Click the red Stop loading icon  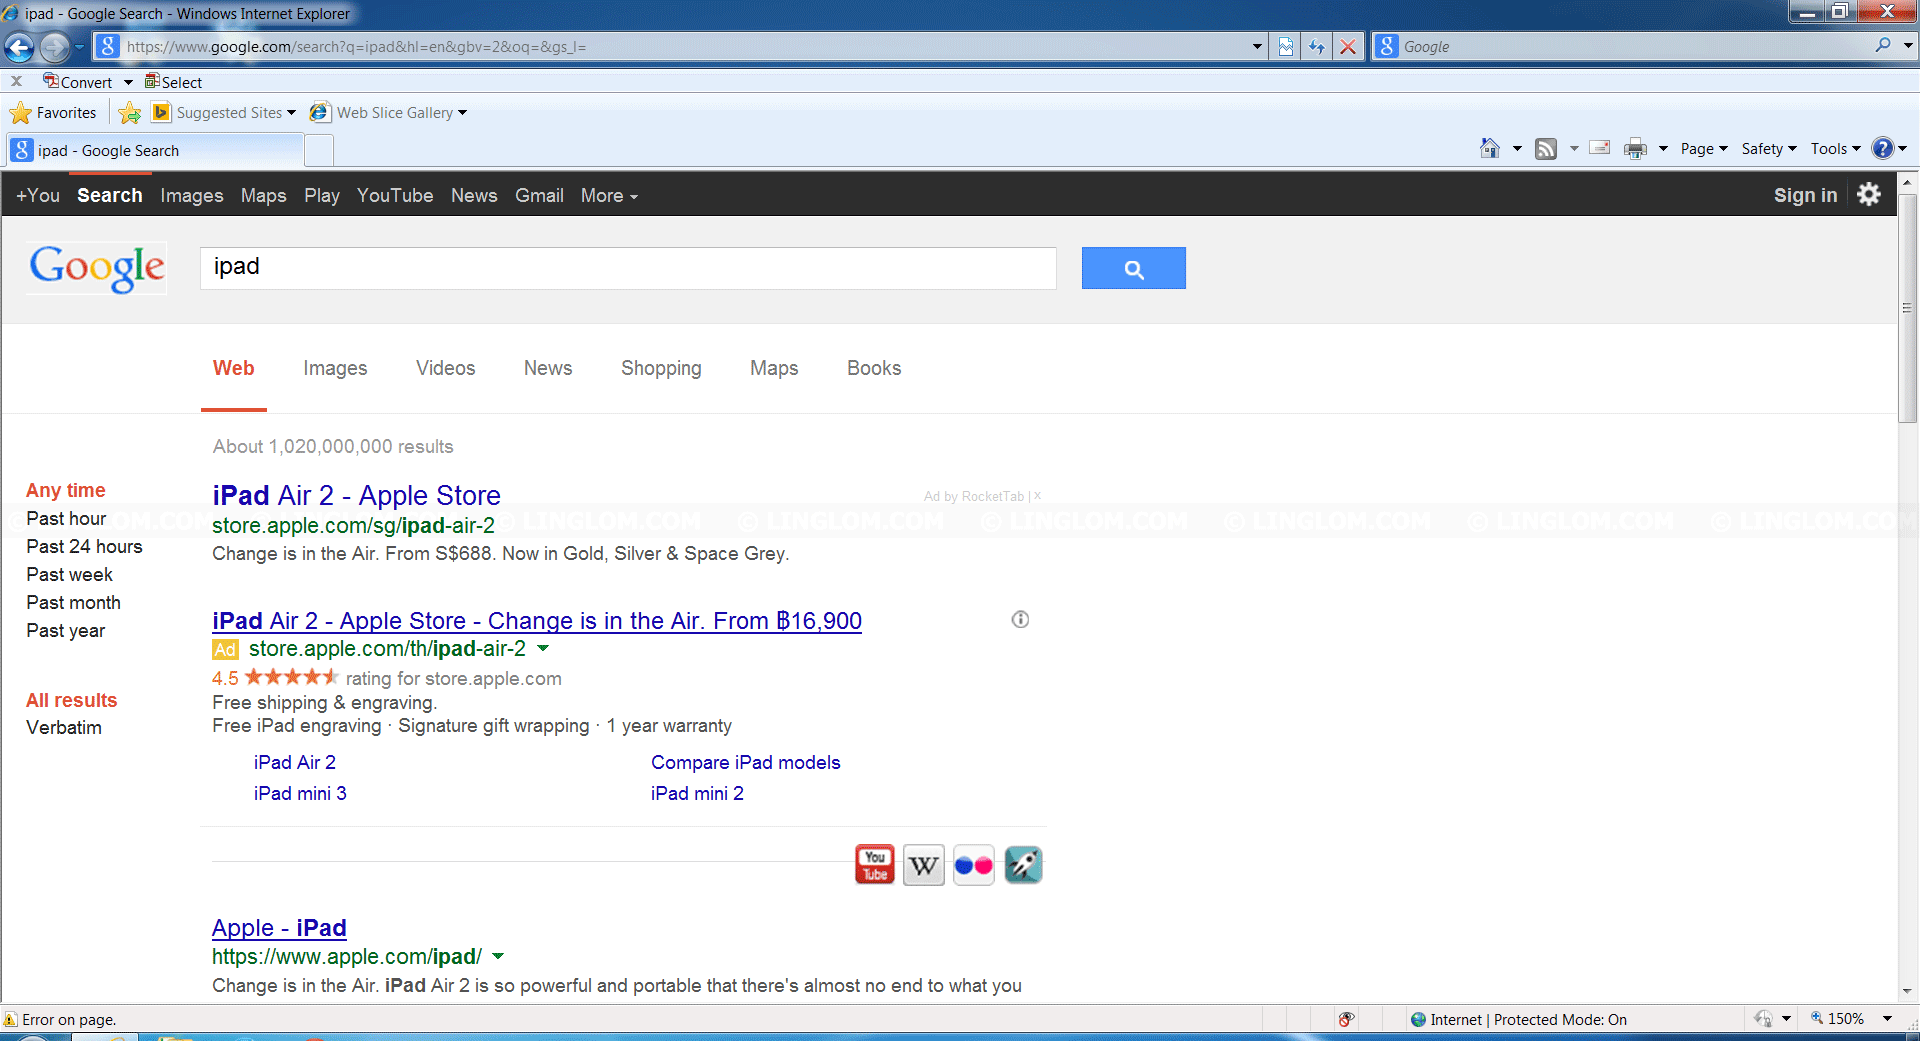(1348, 47)
